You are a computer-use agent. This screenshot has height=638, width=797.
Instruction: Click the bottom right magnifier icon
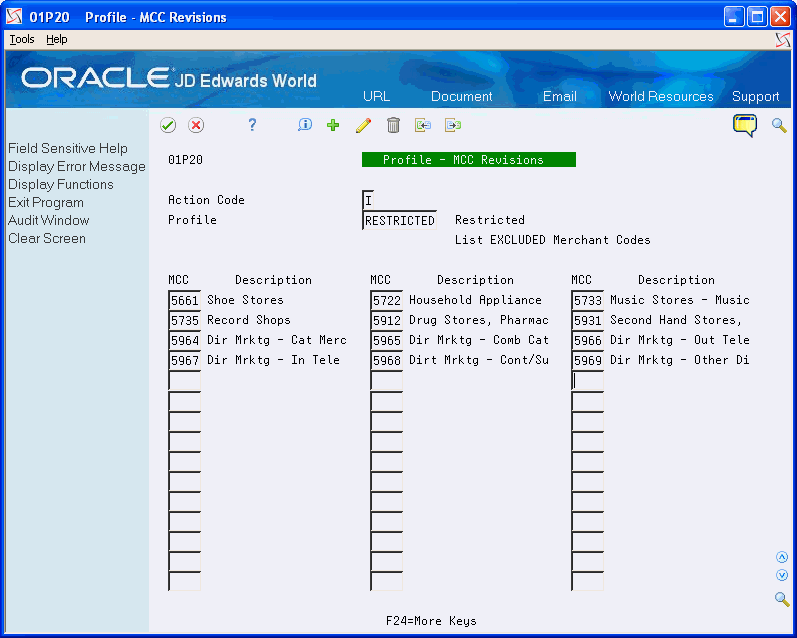[782, 599]
